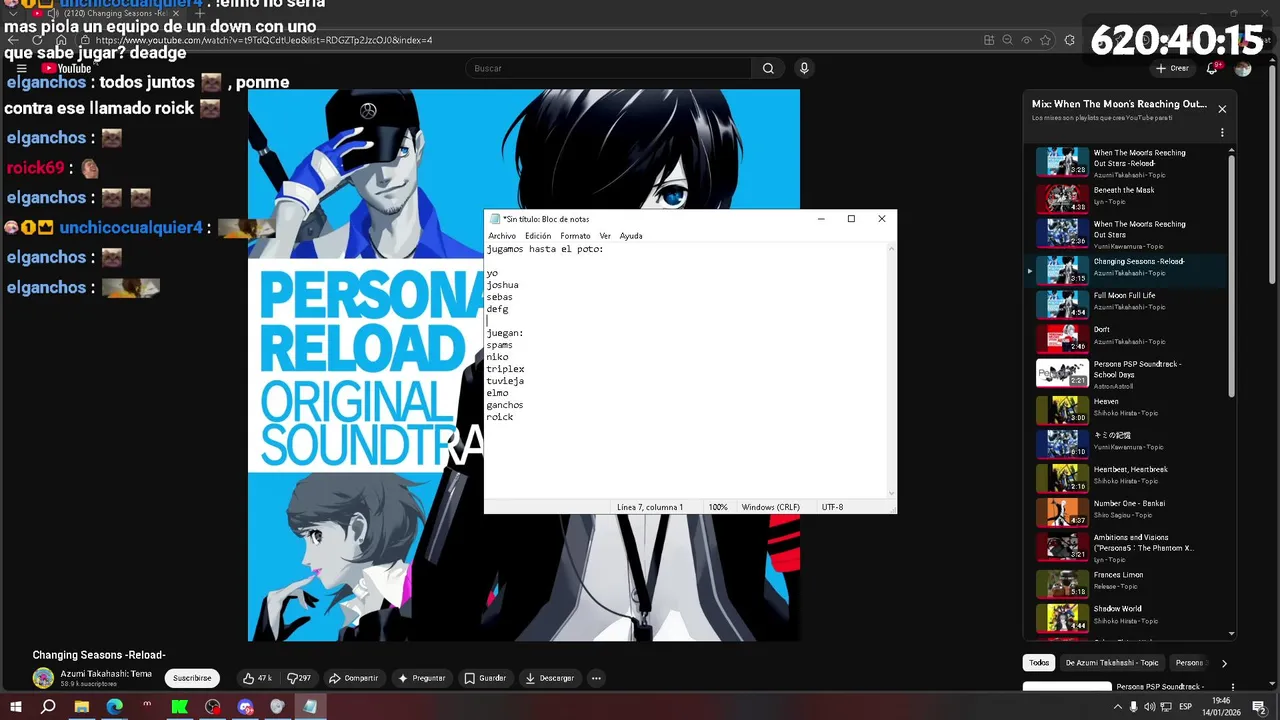1280x720 pixels.
Task: Open the Windows Start menu
Action: coord(16,706)
